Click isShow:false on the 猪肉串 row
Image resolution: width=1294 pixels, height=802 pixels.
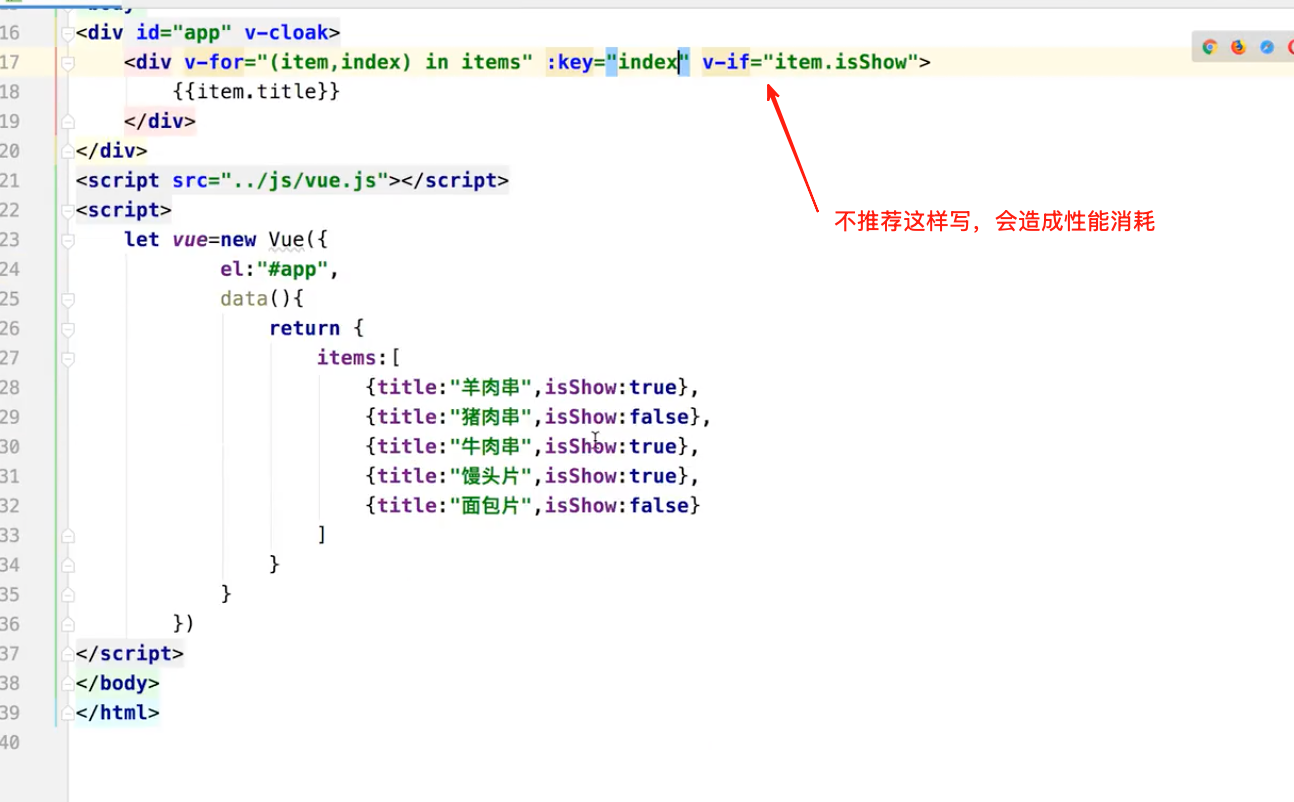pyautogui.click(x=617, y=417)
